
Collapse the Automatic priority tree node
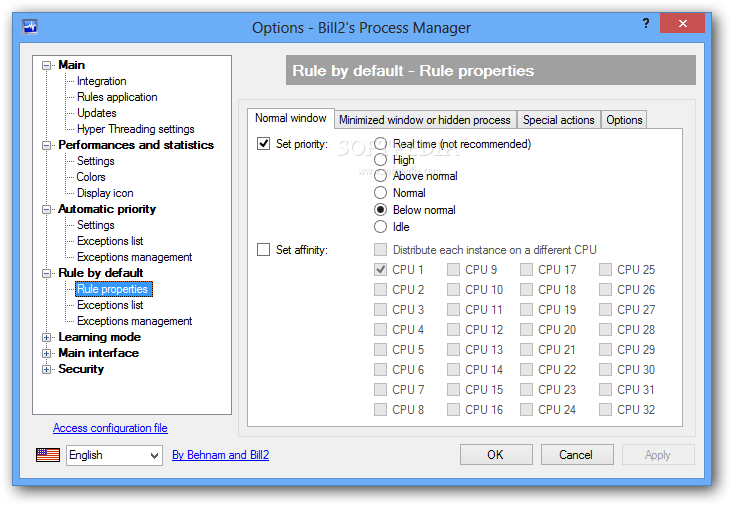(x=46, y=209)
